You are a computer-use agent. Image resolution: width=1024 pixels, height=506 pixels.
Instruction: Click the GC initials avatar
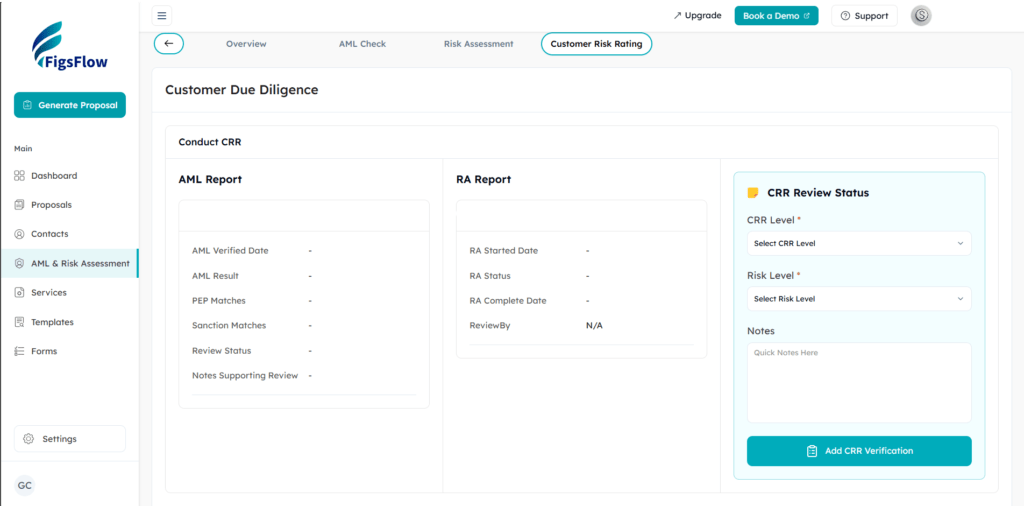tap(25, 486)
